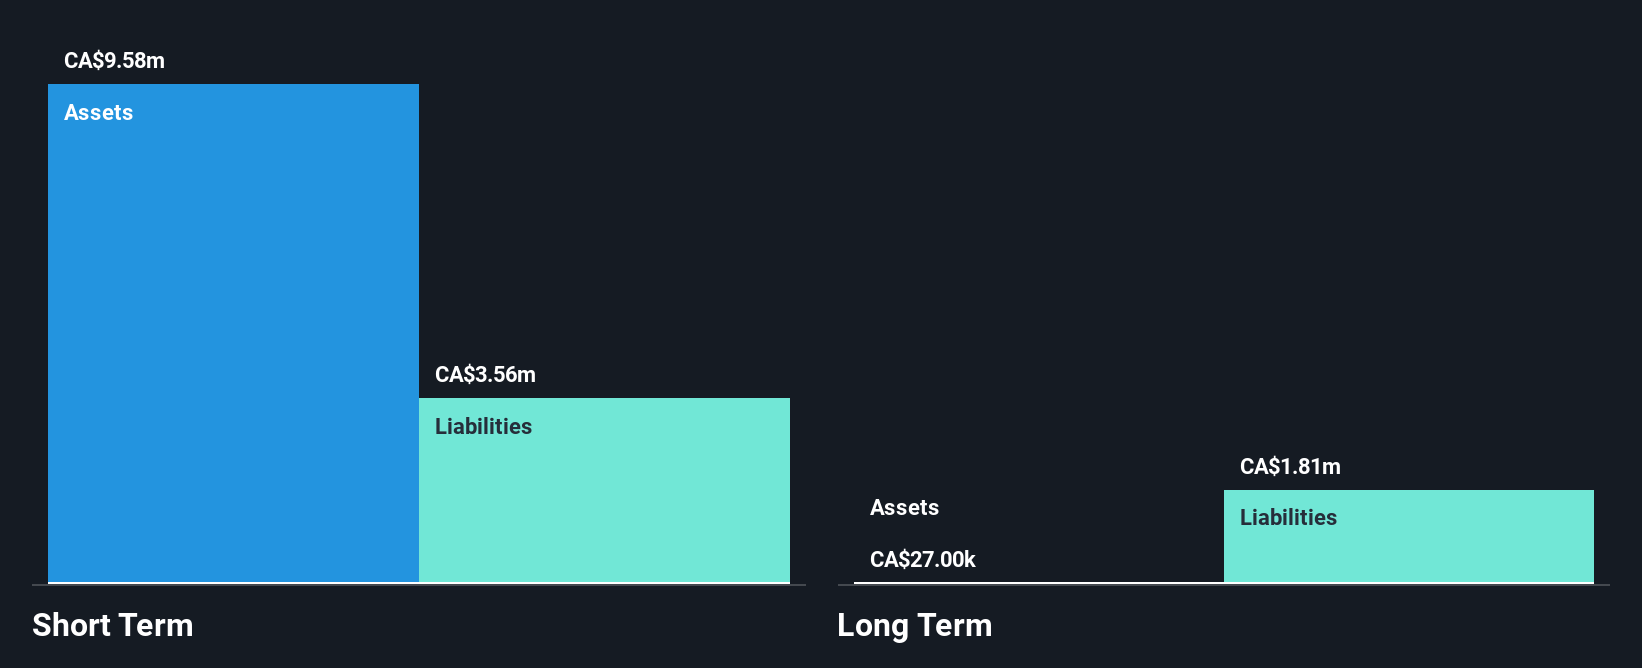Screen dimensions: 1642x668
Task: Click Liabilities label in long term bar
Action: coord(1288,518)
